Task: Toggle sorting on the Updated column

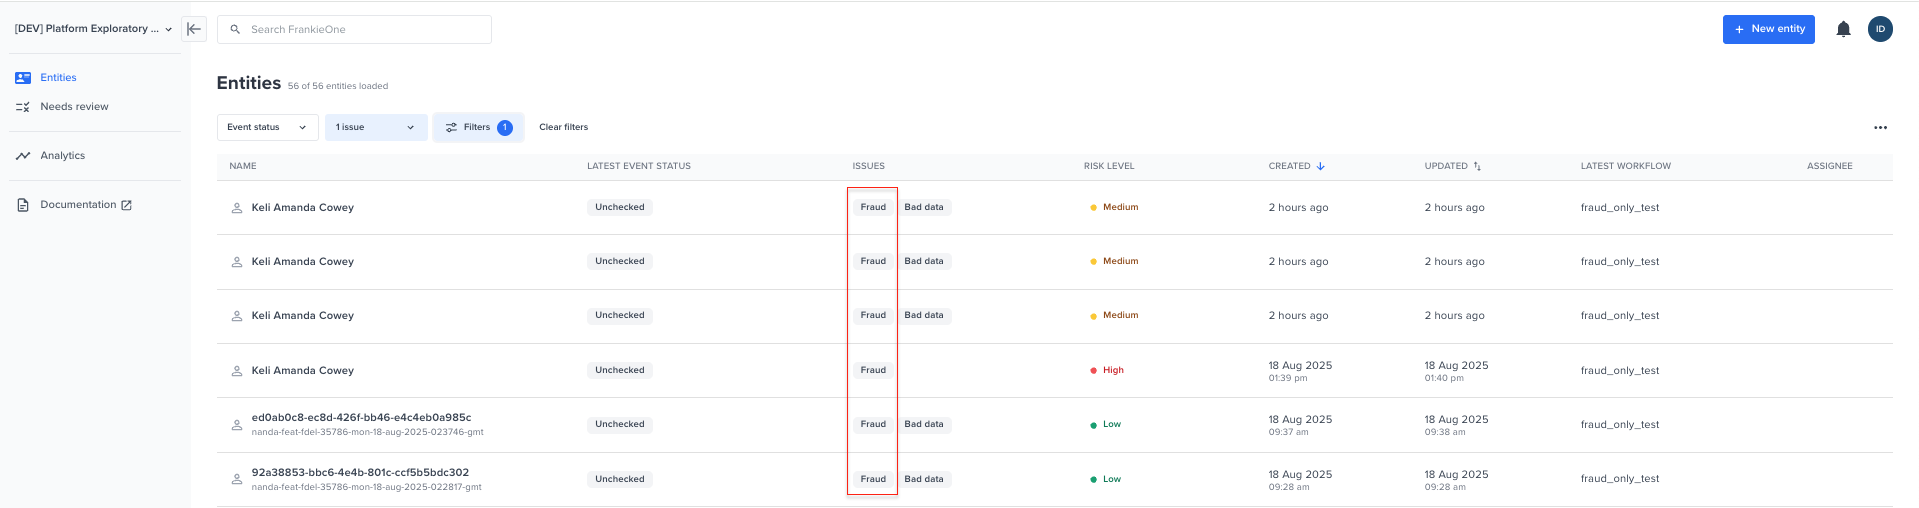Action: (x=1477, y=166)
